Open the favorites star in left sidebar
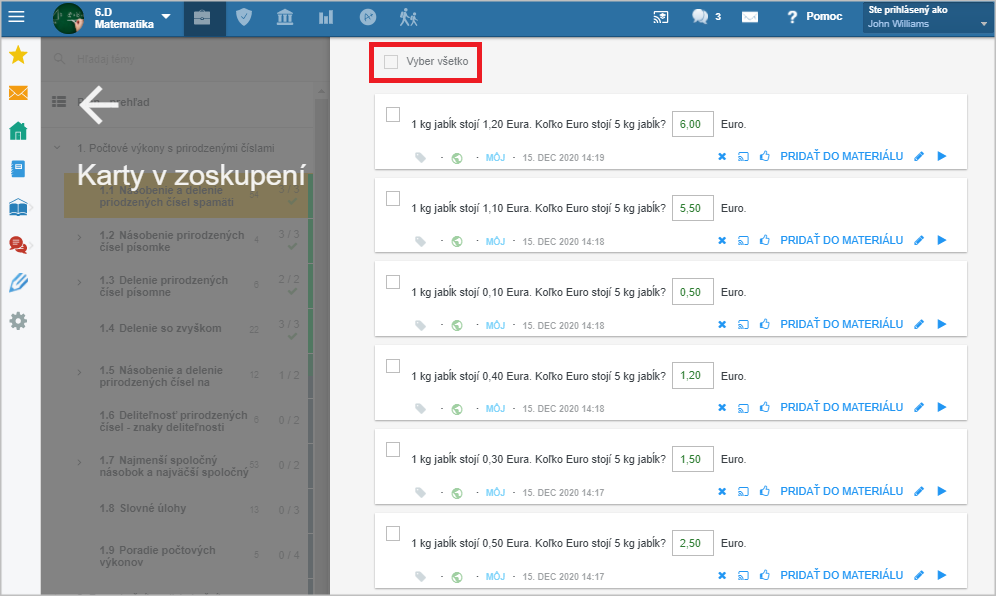 [x=18, y=55]
